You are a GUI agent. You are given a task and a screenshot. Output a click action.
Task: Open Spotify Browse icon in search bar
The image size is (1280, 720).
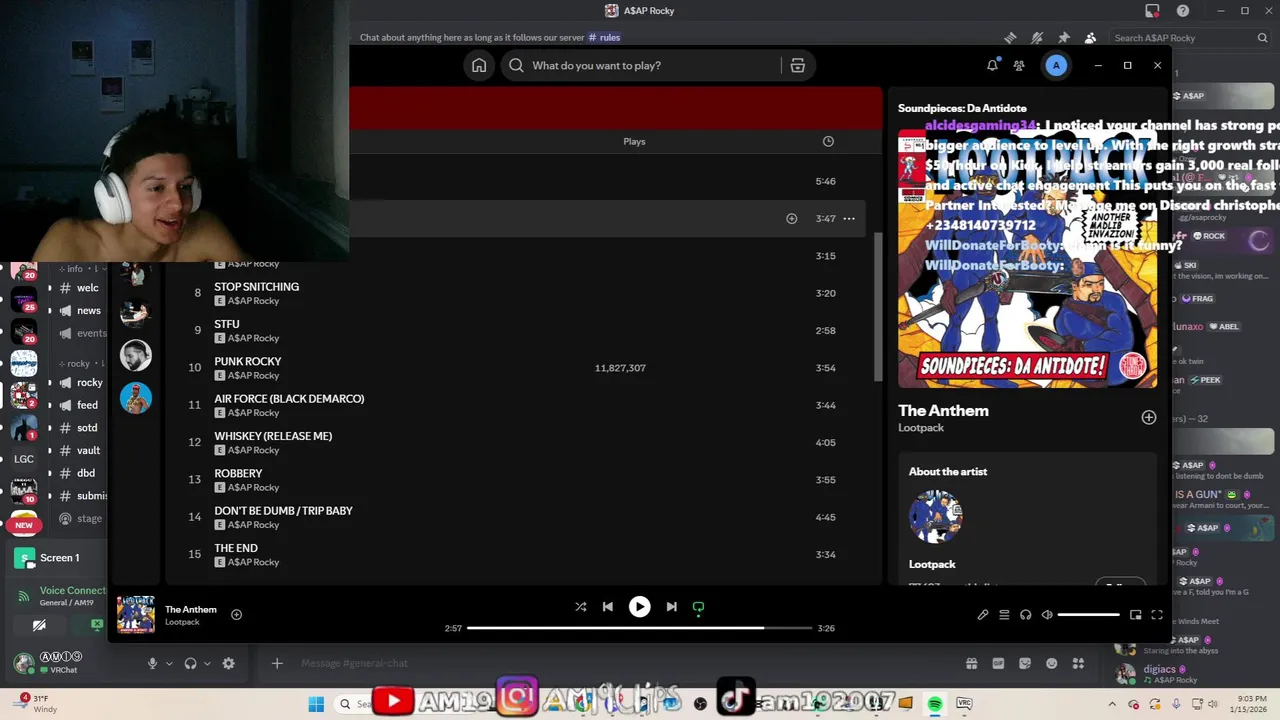click(797, 65)
